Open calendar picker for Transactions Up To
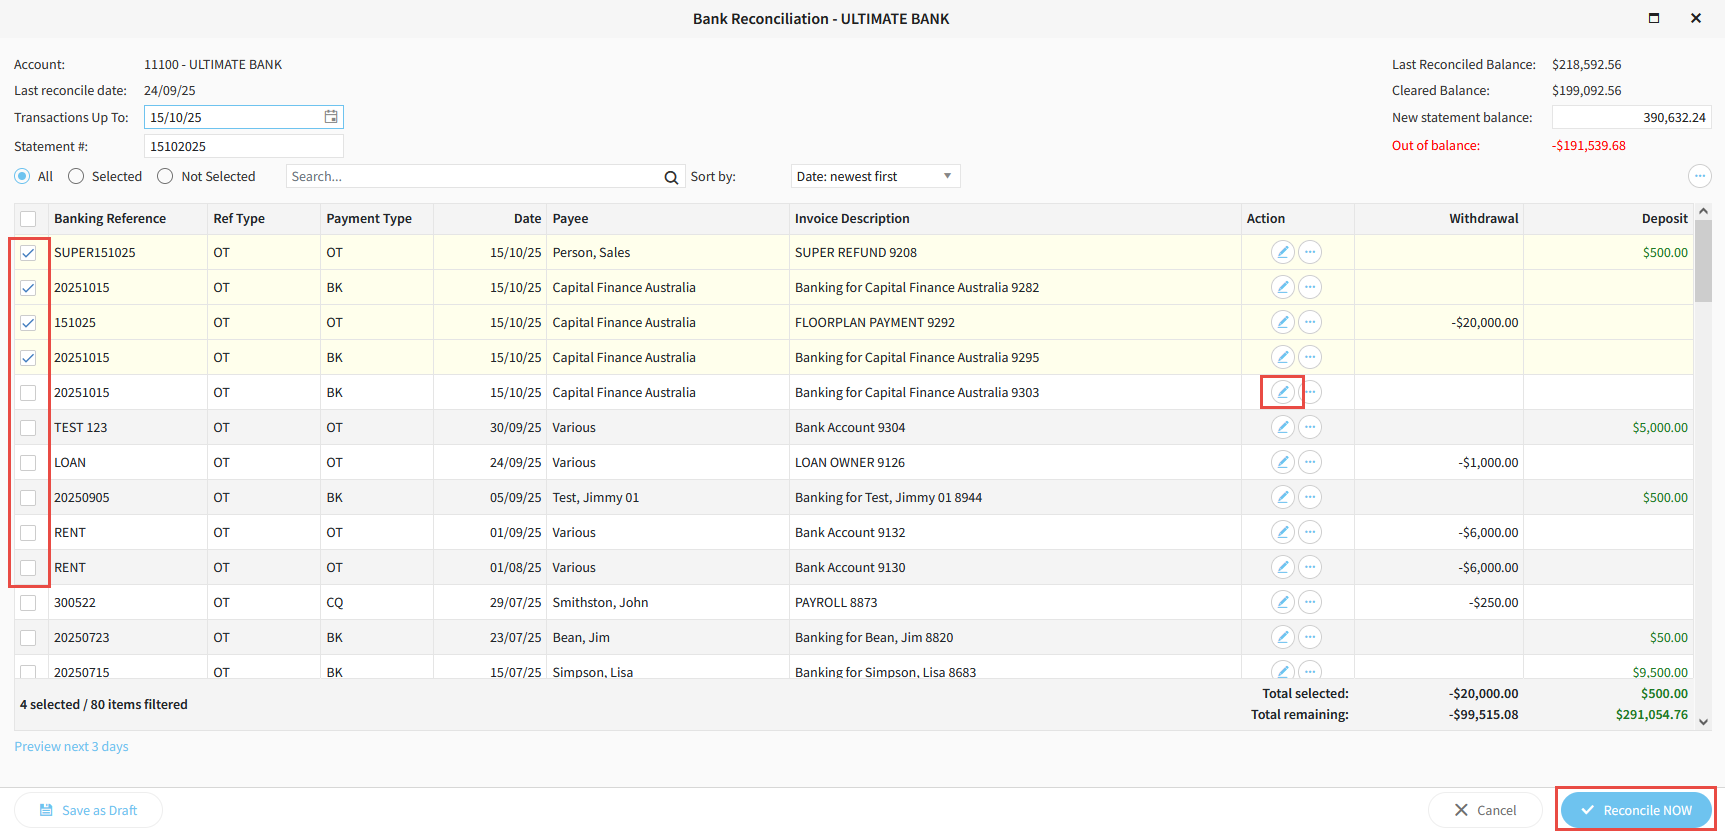1725x831 pixels. (x=331, y=117)
